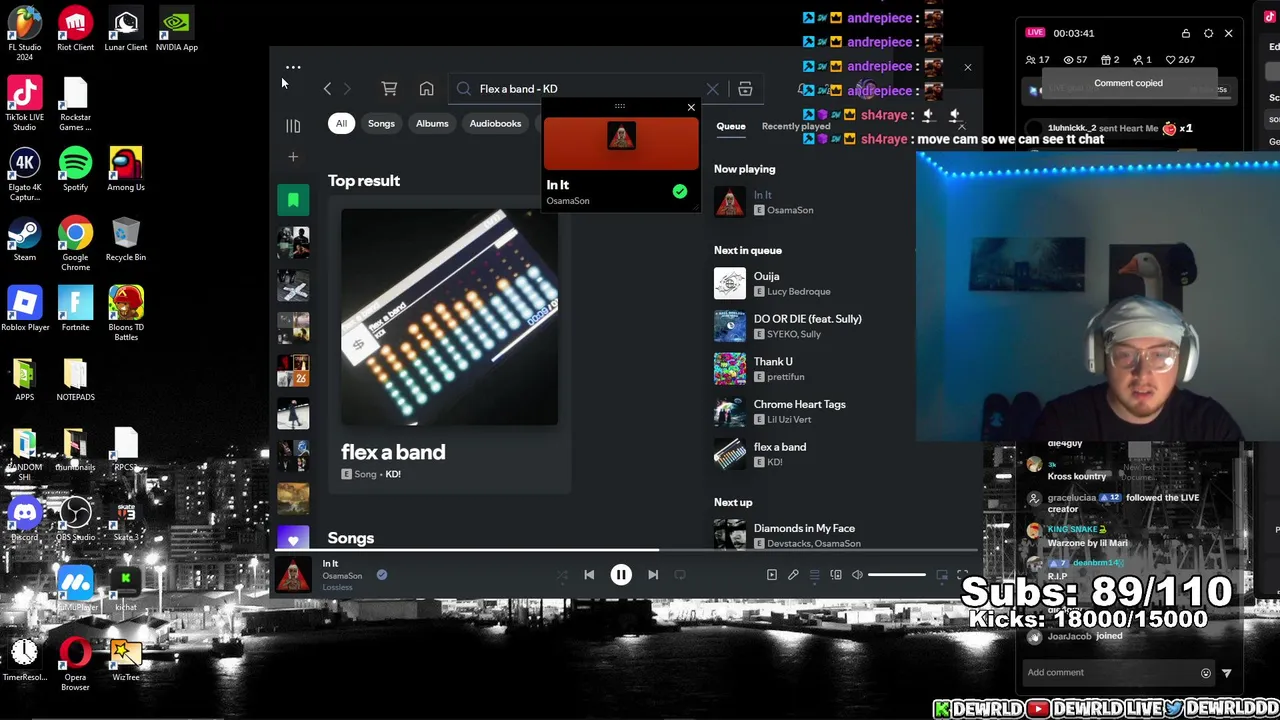Toggle saved checkmark beside In It in player bar
The height and width of the screenshot is (720, 1280).
(381, 575)
